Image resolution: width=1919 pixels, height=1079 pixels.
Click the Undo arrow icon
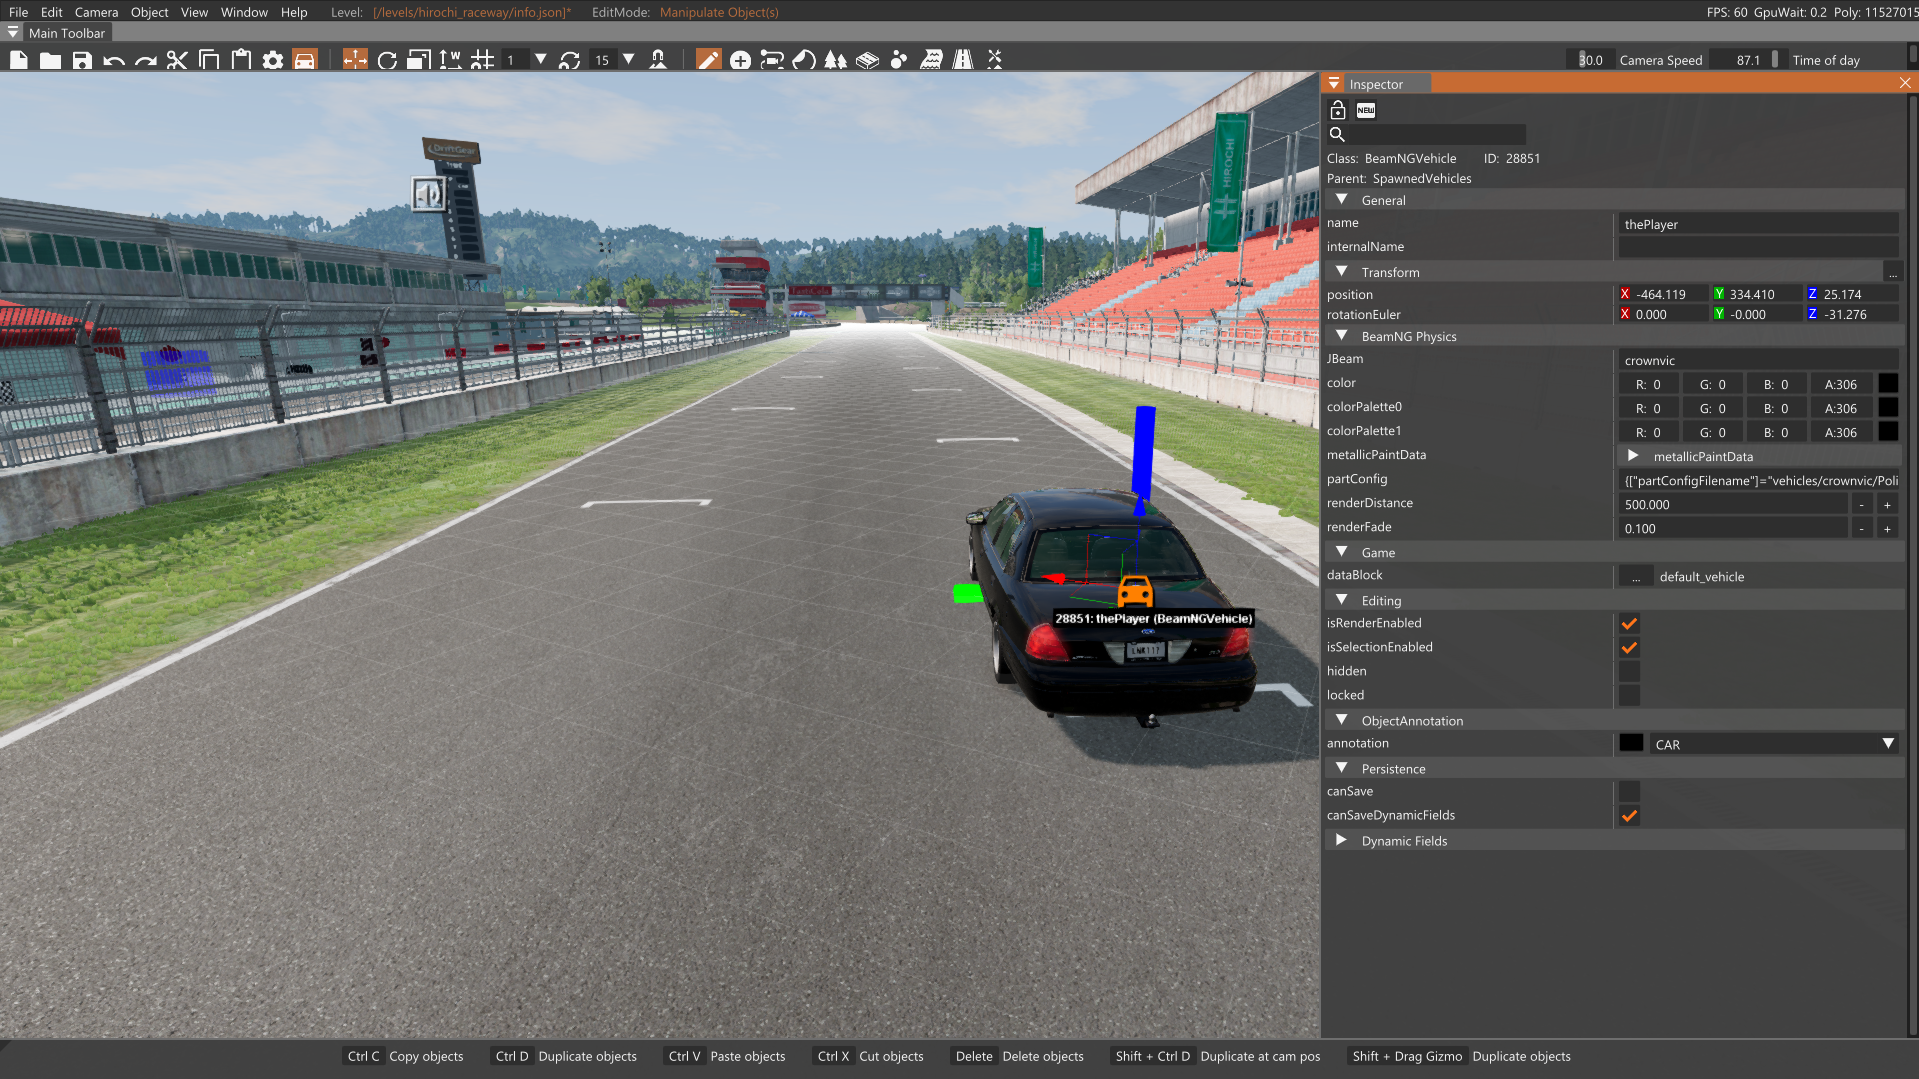click(x=114, y=60)
